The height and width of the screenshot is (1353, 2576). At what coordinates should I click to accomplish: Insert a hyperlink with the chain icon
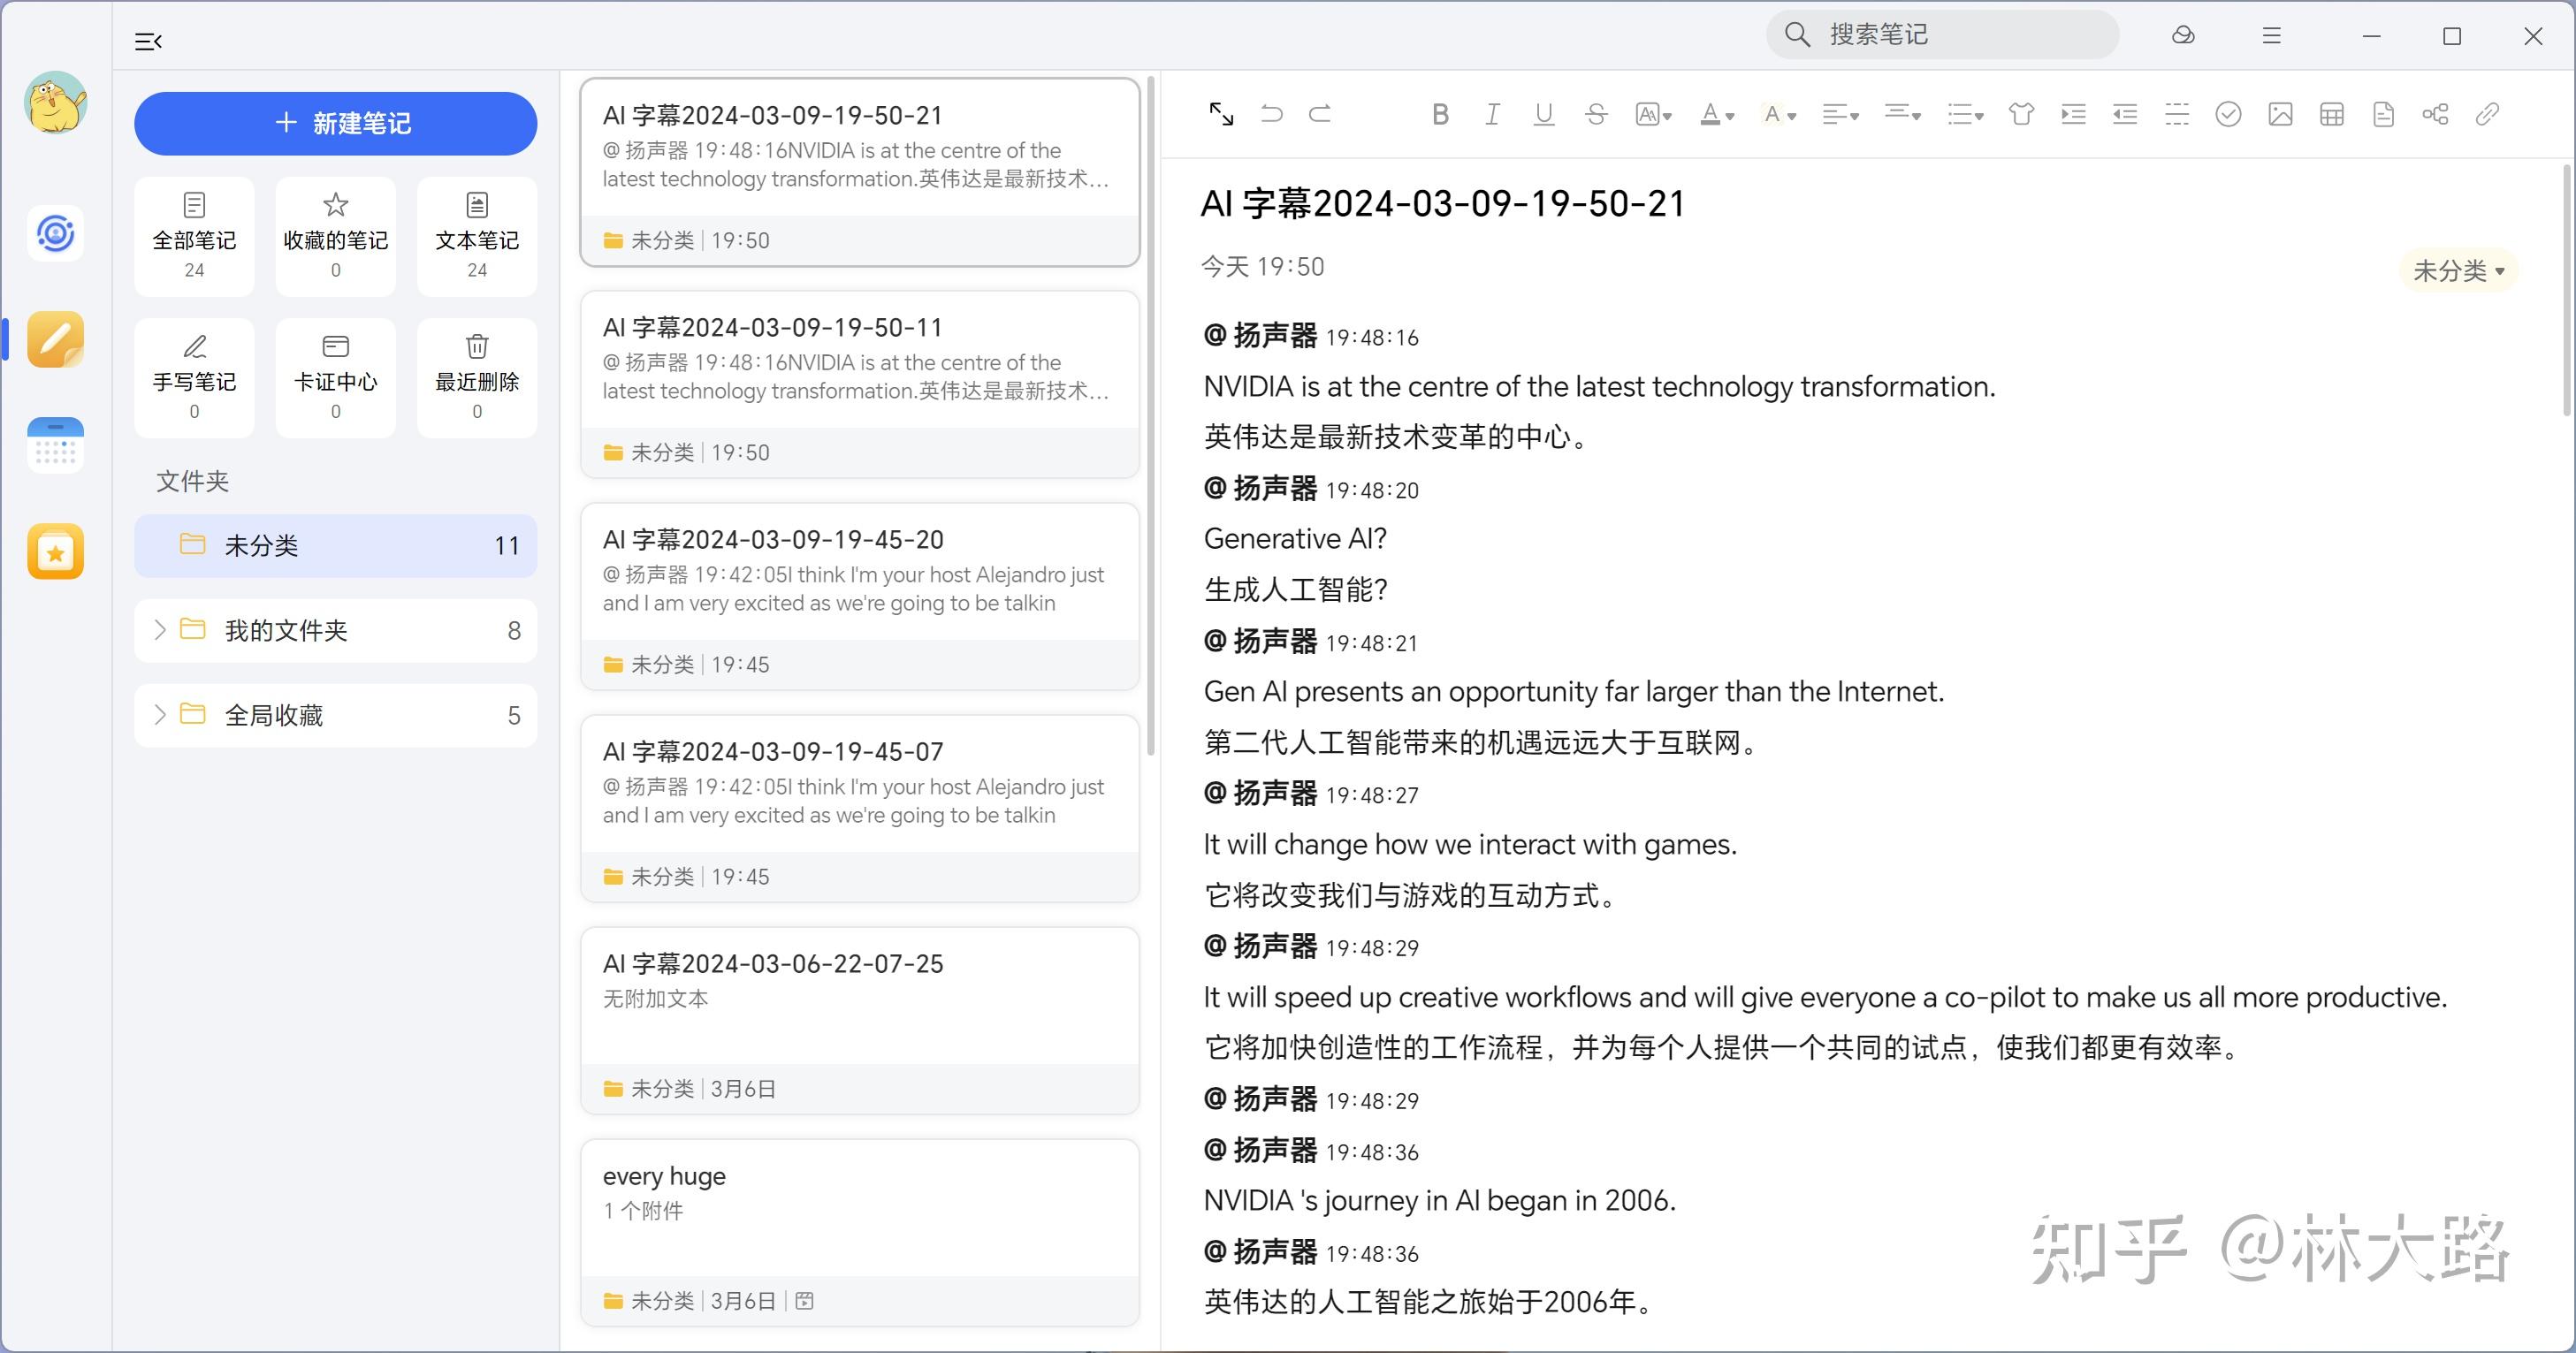tap(2487, 114)
